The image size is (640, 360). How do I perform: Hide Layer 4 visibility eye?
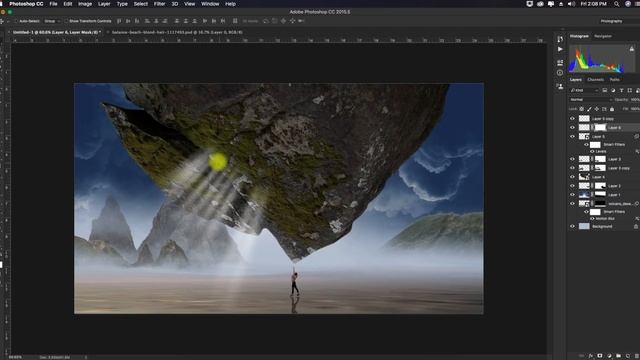pos(572,177)
